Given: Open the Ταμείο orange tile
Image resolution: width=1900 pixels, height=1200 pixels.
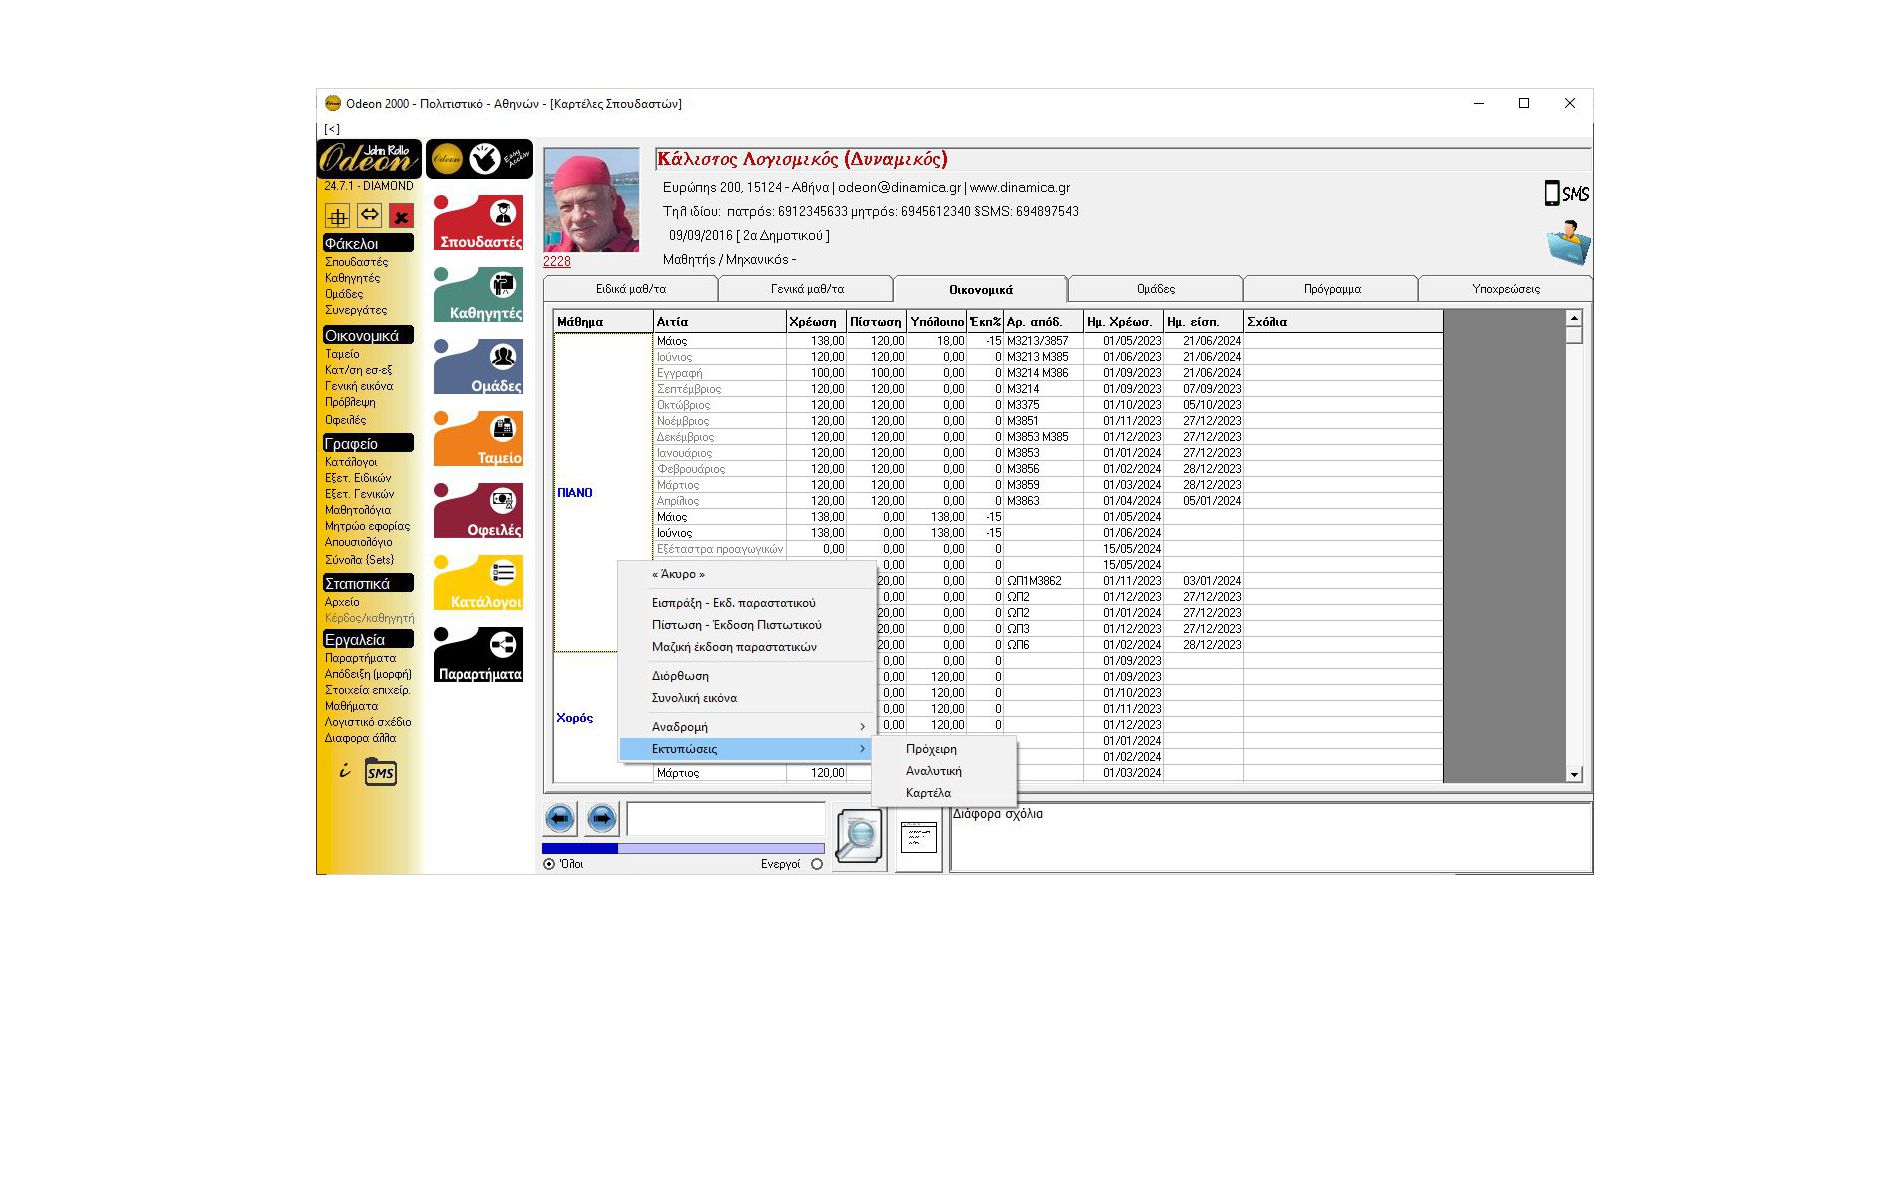Looking at the screenshot, I should [478, 438].
